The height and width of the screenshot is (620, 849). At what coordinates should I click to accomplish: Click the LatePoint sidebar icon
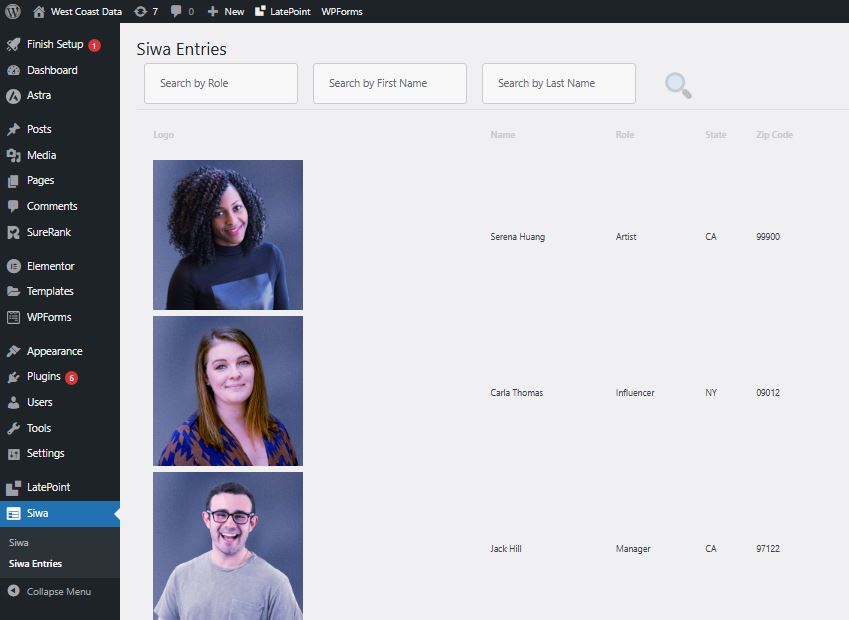14,488
